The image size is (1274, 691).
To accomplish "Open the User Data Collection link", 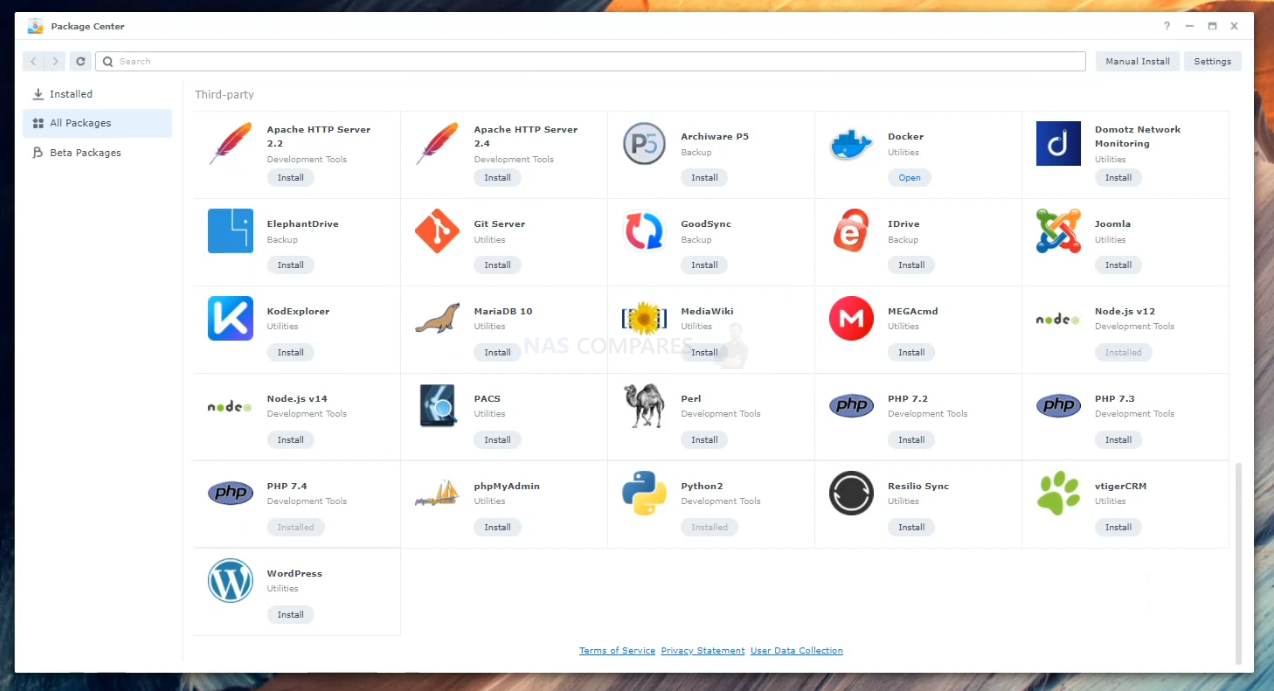I will [797, 651].
